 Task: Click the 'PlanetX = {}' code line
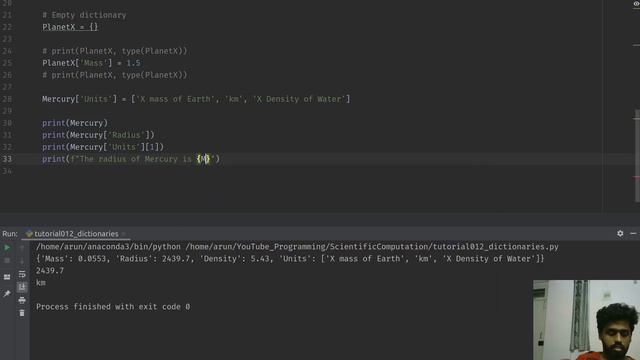(70, 27)
